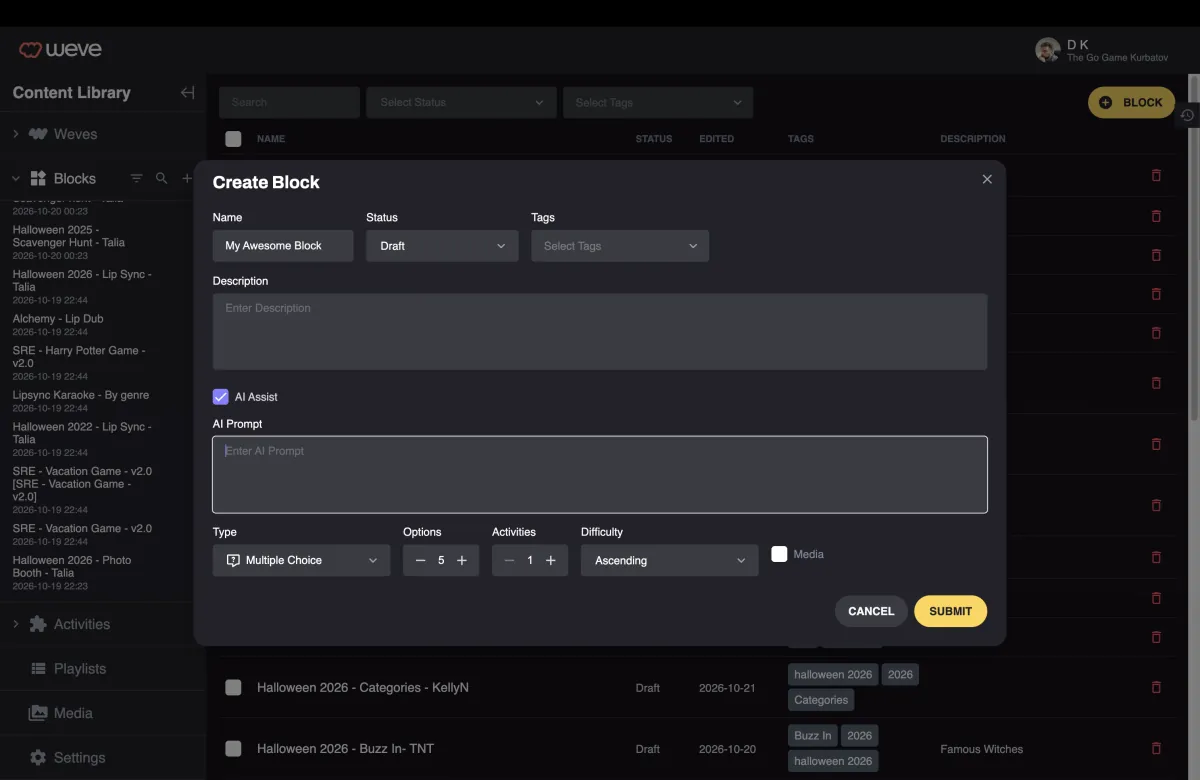Select the Halloween 2026 - Categories - KellyN checkbox
The height and width of the screenshot is (780, 1200).
[233, 687]
